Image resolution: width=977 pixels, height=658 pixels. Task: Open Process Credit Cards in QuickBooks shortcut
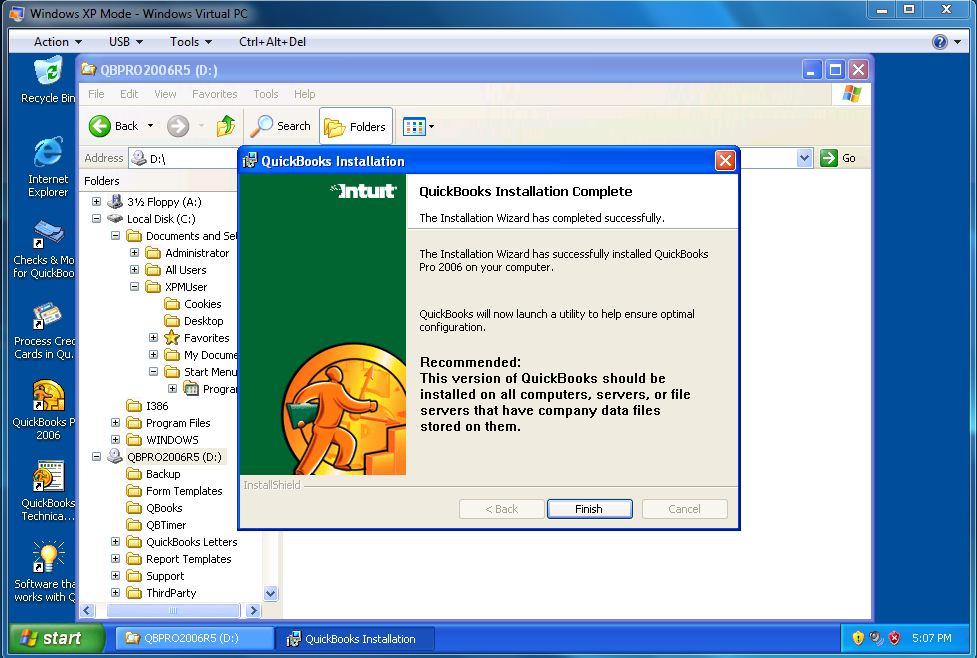coord(45,330)
